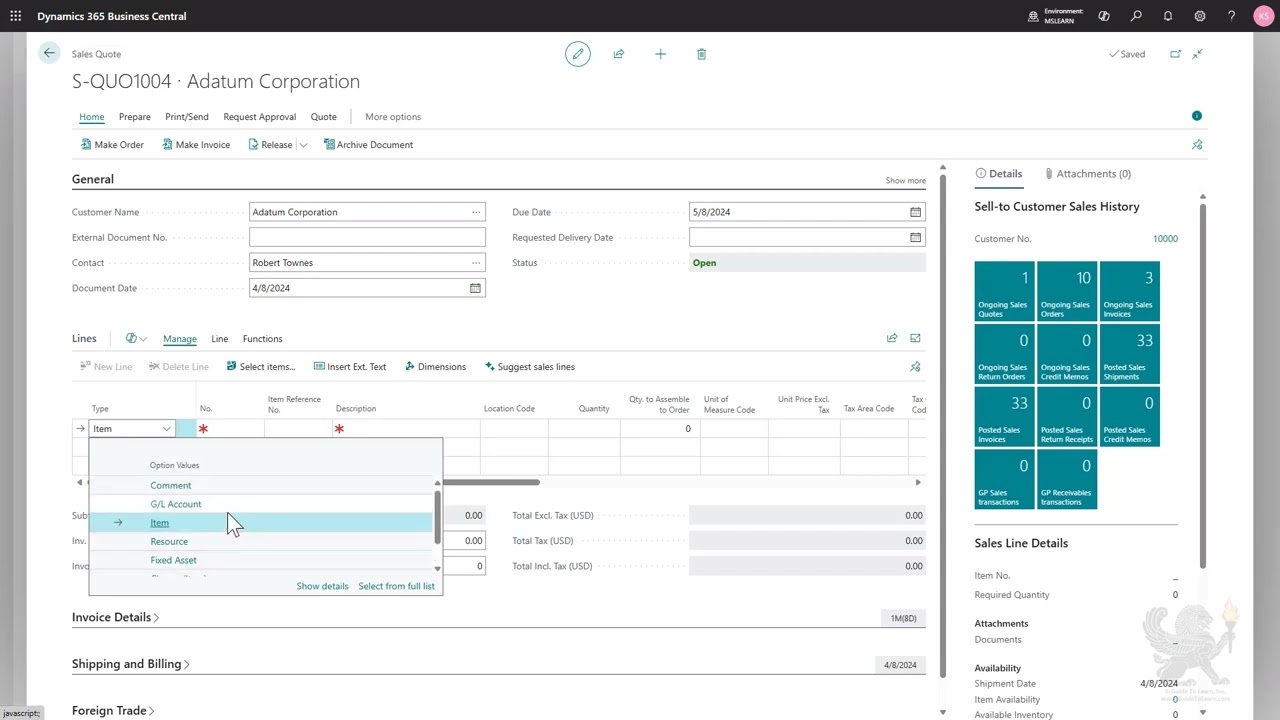Open calendar picker for Document Date
Image resolution: width=1280 pixels, height=720 pixels.
[475, 288]
